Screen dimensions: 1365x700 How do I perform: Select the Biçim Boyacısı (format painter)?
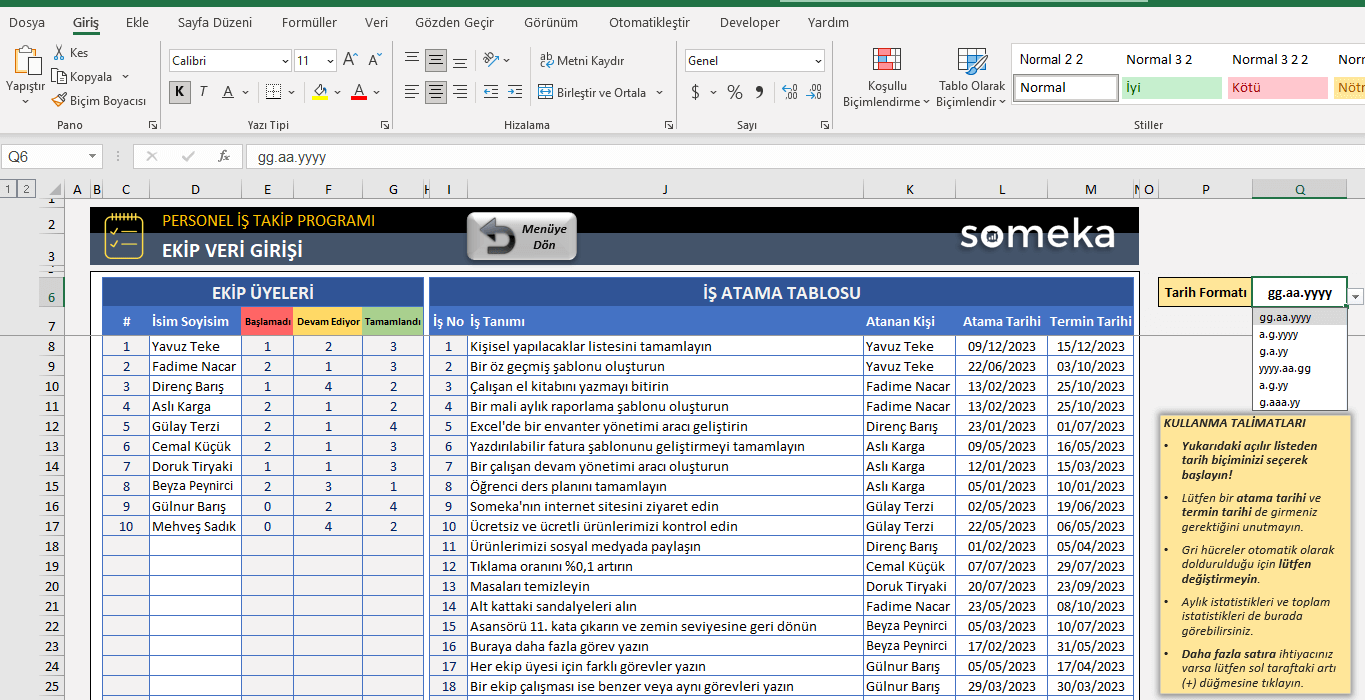pyautogui.click(x=97, y=99)
